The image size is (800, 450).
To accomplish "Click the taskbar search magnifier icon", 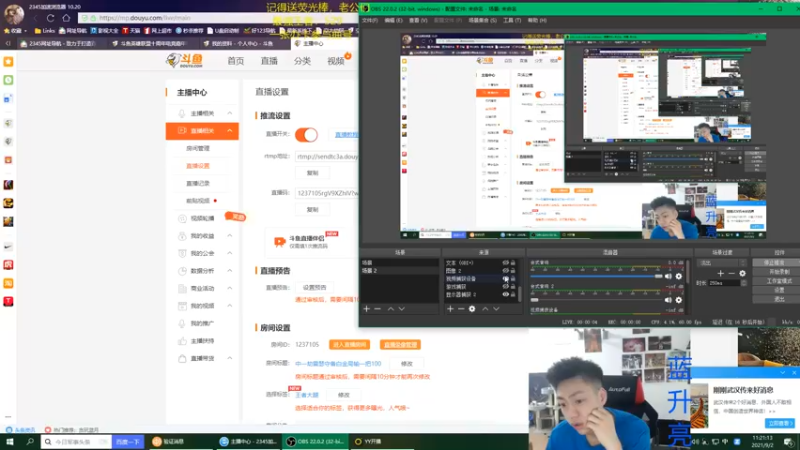I will pos(30,441).
